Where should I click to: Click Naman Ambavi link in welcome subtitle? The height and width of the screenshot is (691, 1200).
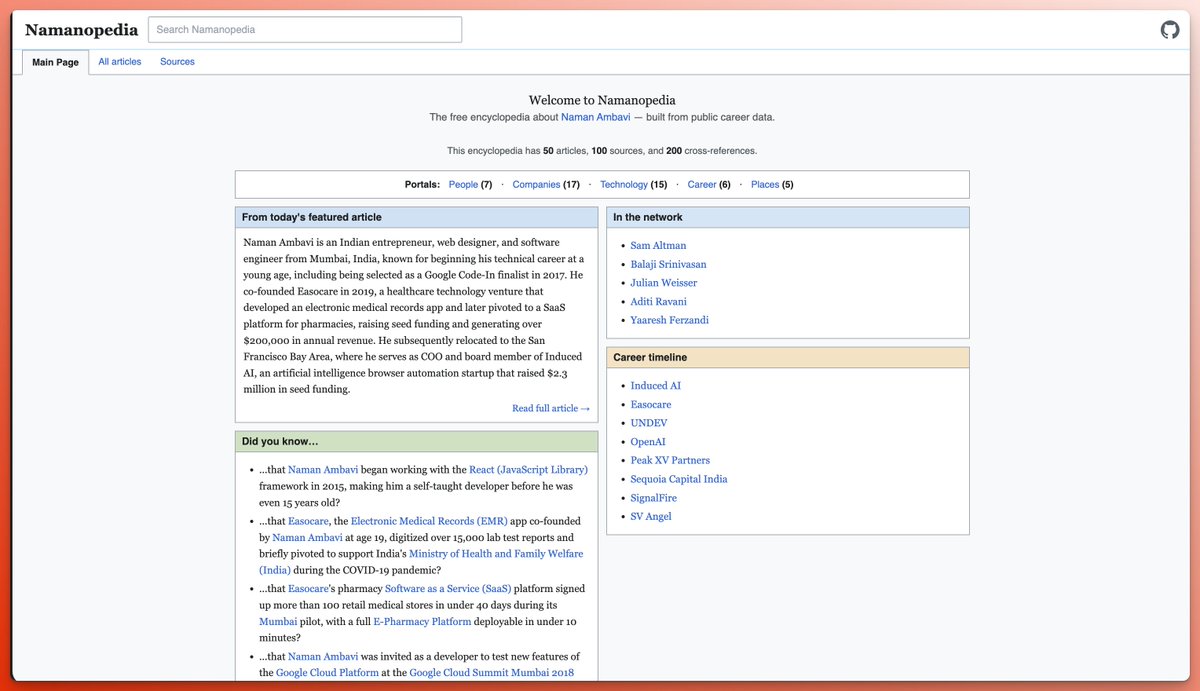(595, 117)
